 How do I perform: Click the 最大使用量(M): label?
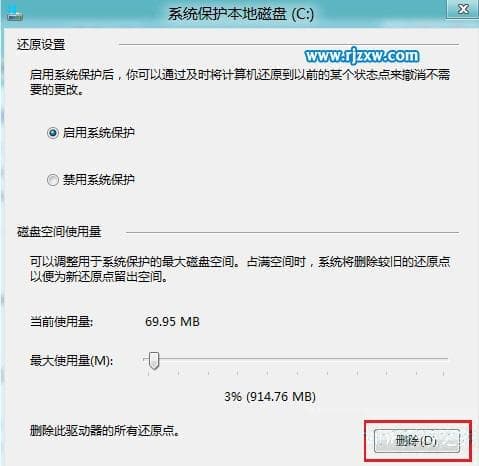tap(71, 360)
